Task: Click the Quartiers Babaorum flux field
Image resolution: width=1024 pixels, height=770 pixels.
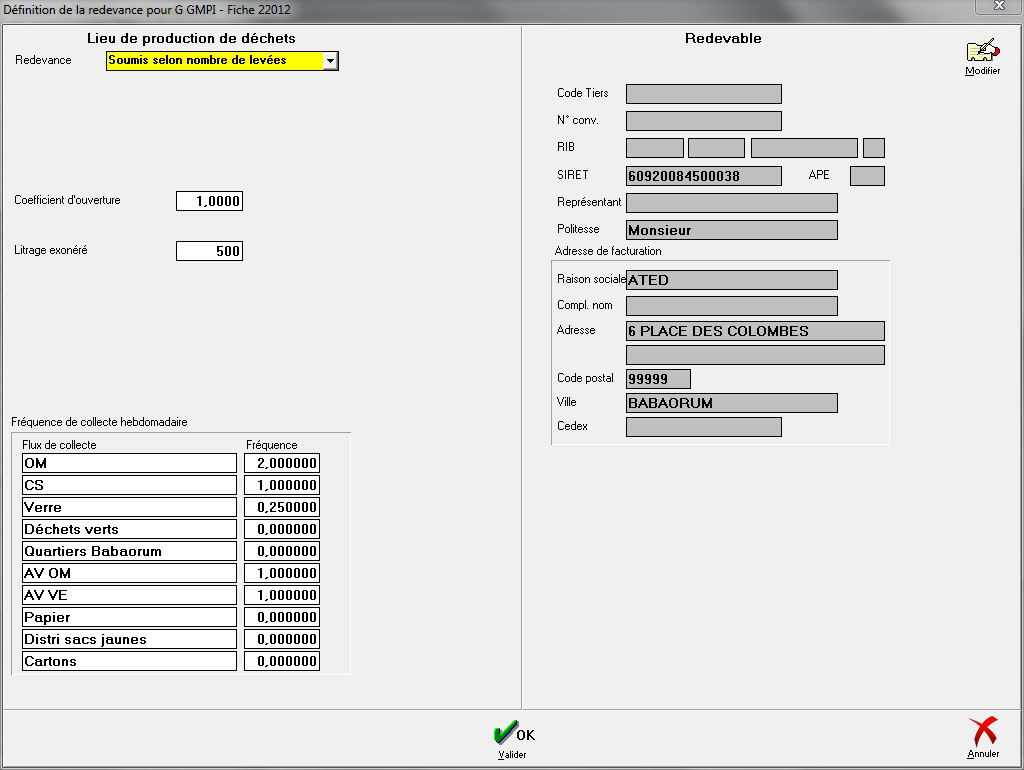Action: click(x=129, y=551)
